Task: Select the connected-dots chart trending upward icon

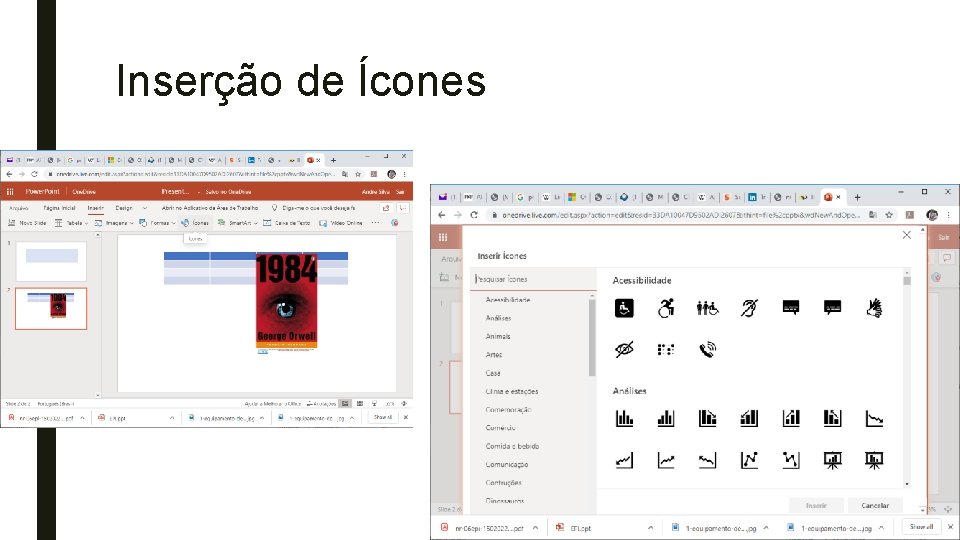Action: (x=749, y=460)
